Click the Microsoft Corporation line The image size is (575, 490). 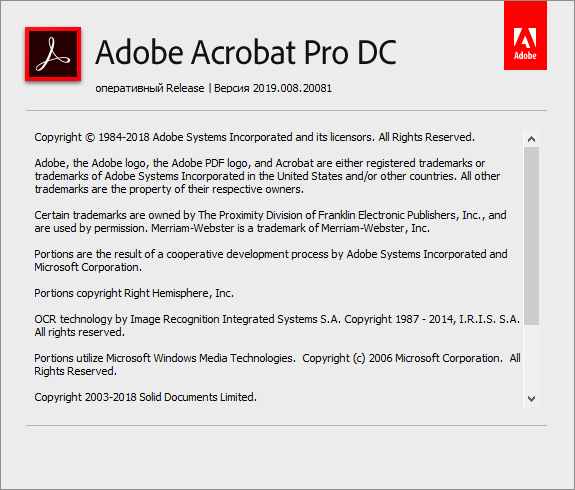[x=88, y=267]
